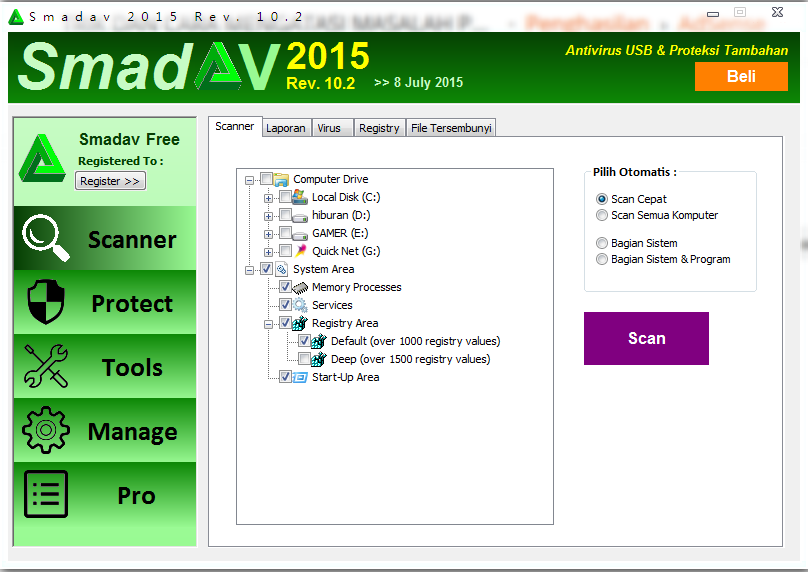
Task: Click the Deep registry values icon
Action: [x=319, y=359]
